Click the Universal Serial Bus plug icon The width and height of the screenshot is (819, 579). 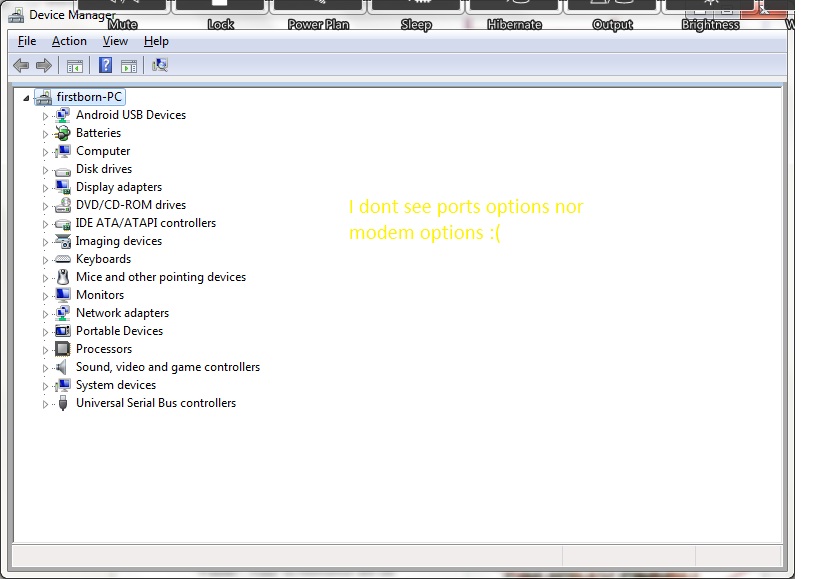[63, 403]
